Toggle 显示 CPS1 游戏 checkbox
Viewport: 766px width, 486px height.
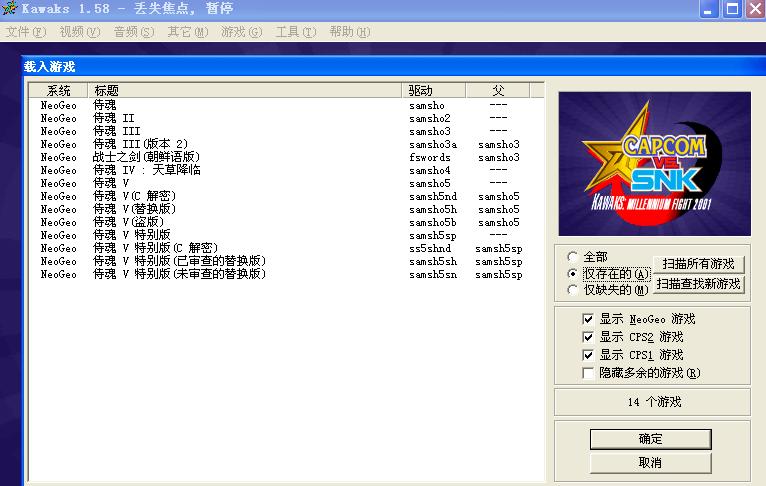(x=589, y=355)
